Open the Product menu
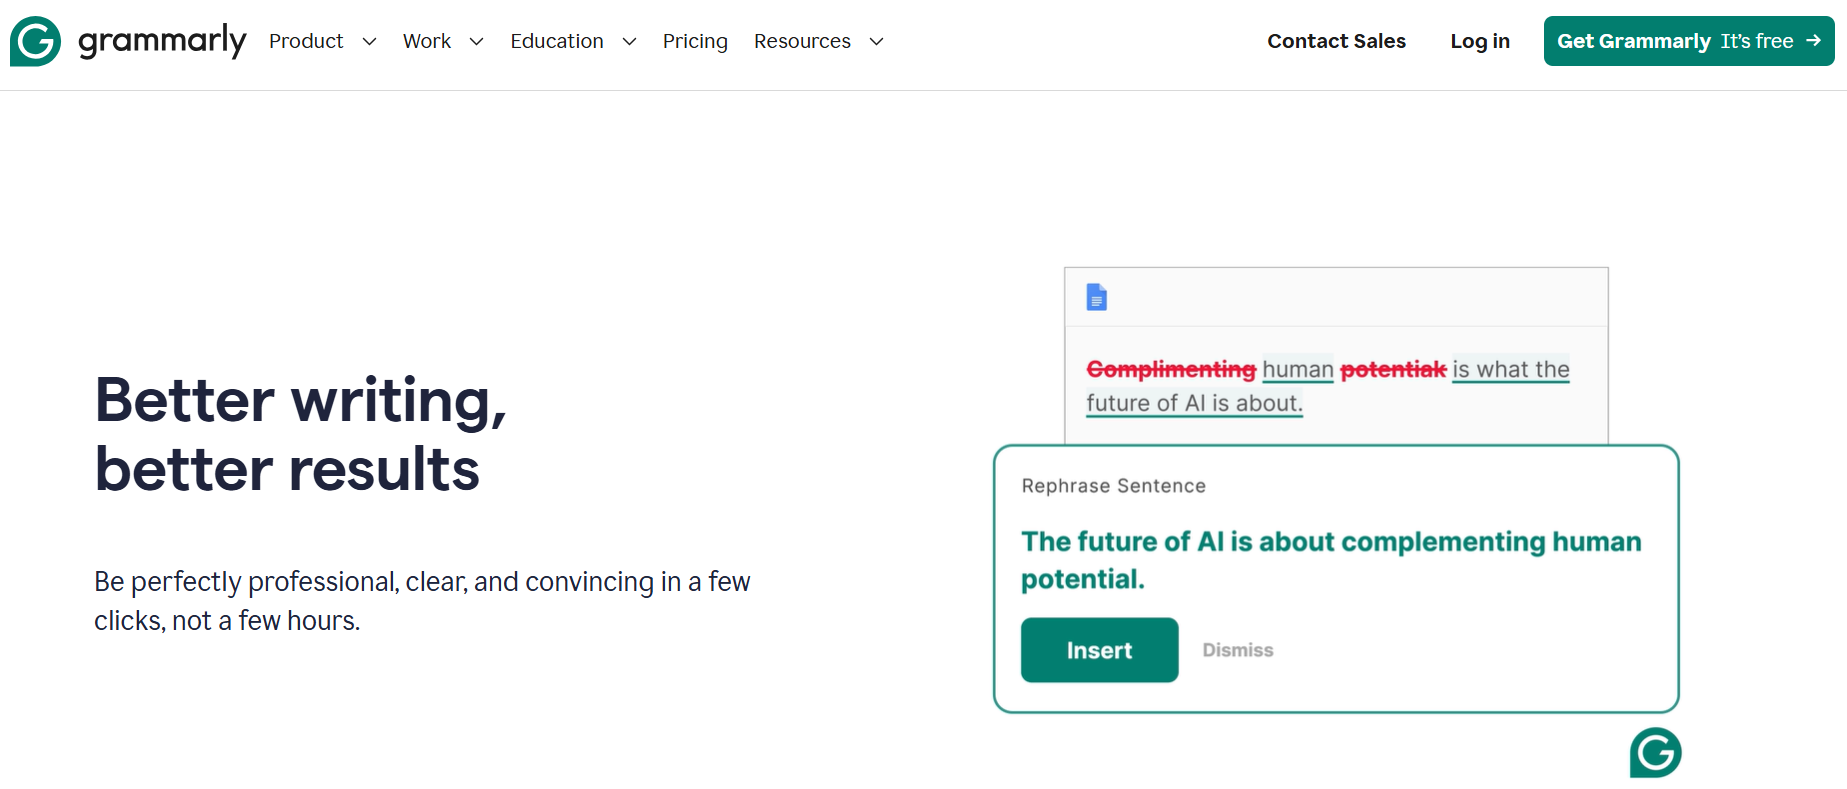This screenshot has height=789, width=1847. coord(306,41)
